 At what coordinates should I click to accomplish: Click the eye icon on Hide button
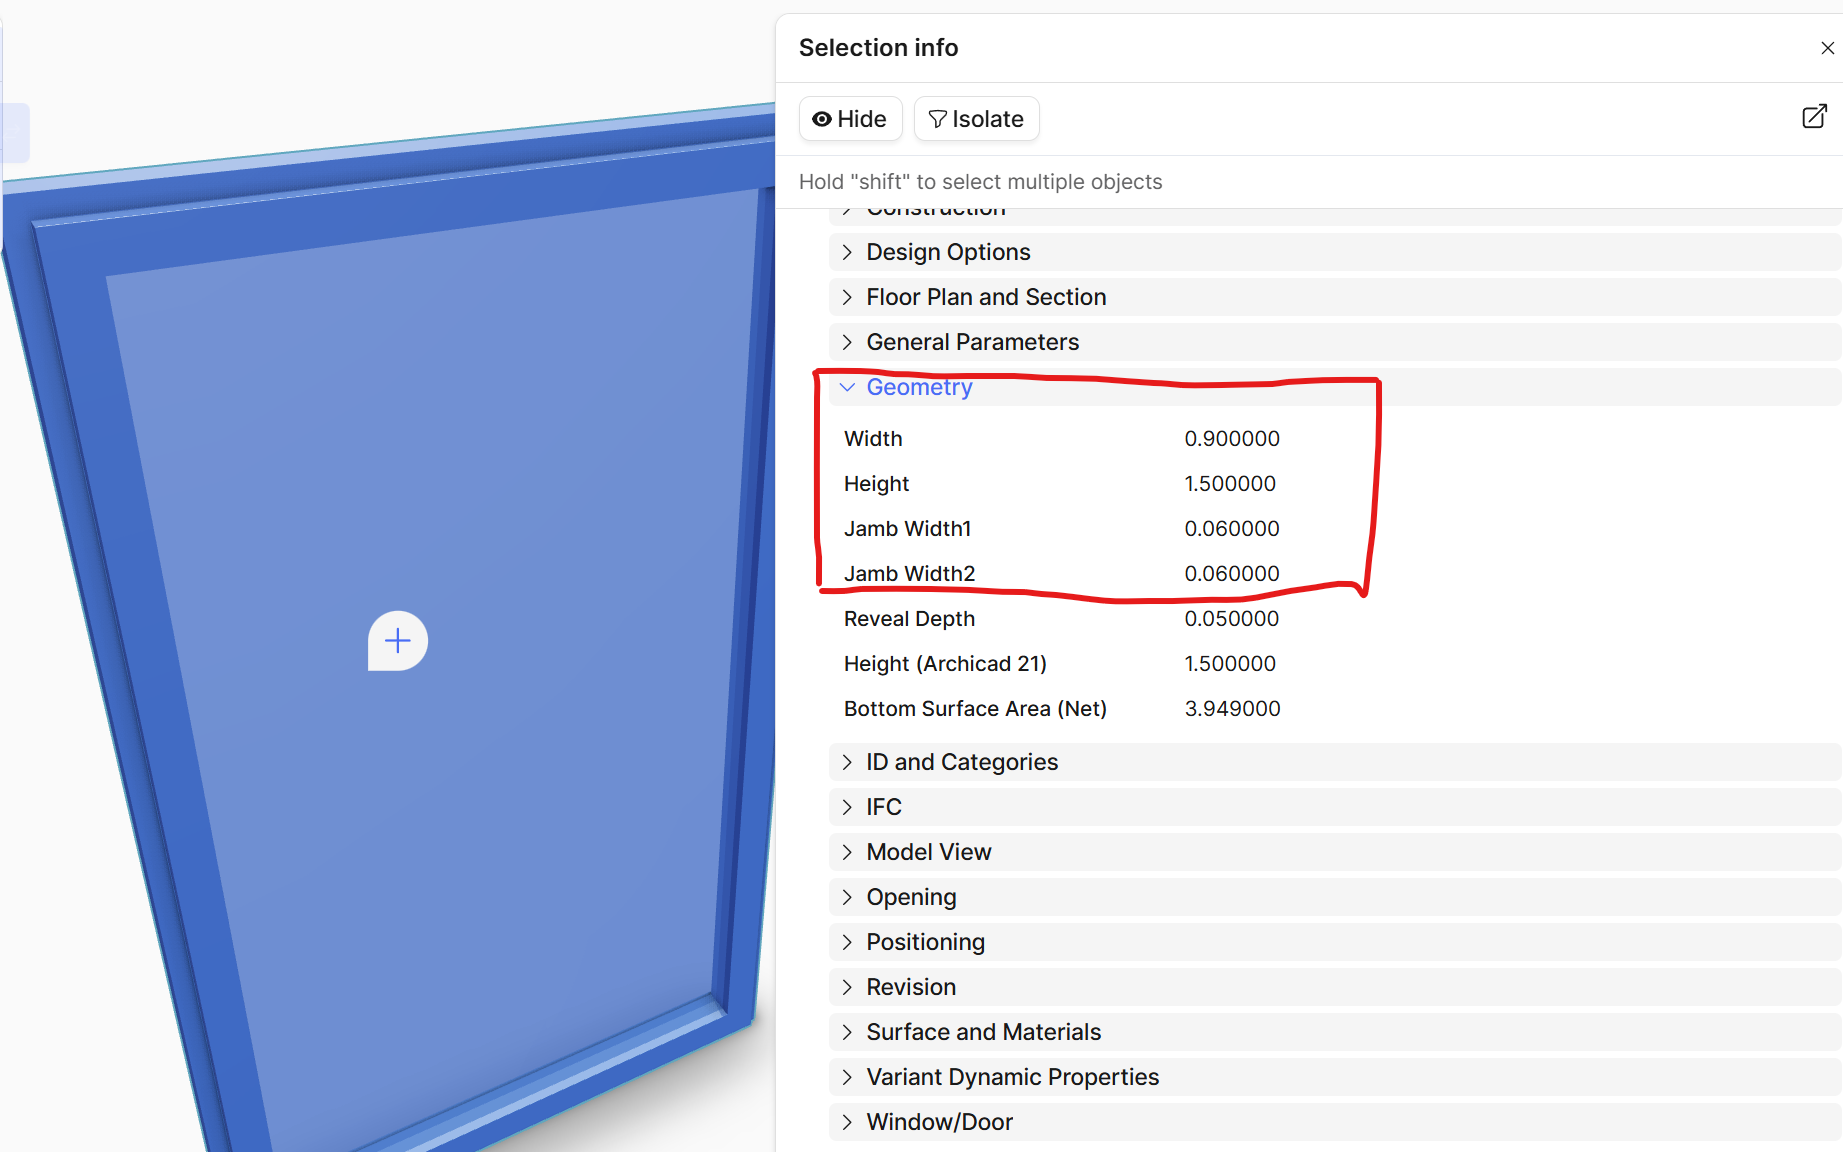click(822, 119)
